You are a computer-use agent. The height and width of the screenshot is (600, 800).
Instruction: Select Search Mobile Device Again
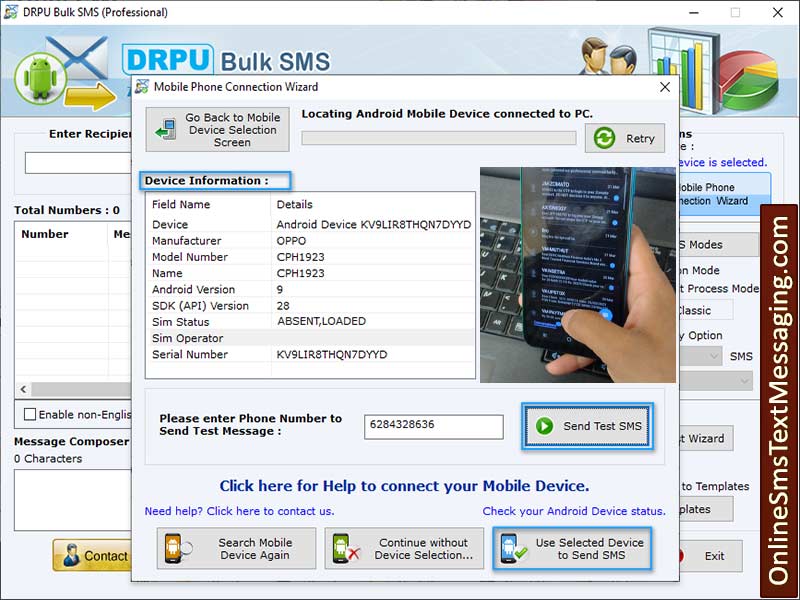pyautogui.click(x=236, y=548)
